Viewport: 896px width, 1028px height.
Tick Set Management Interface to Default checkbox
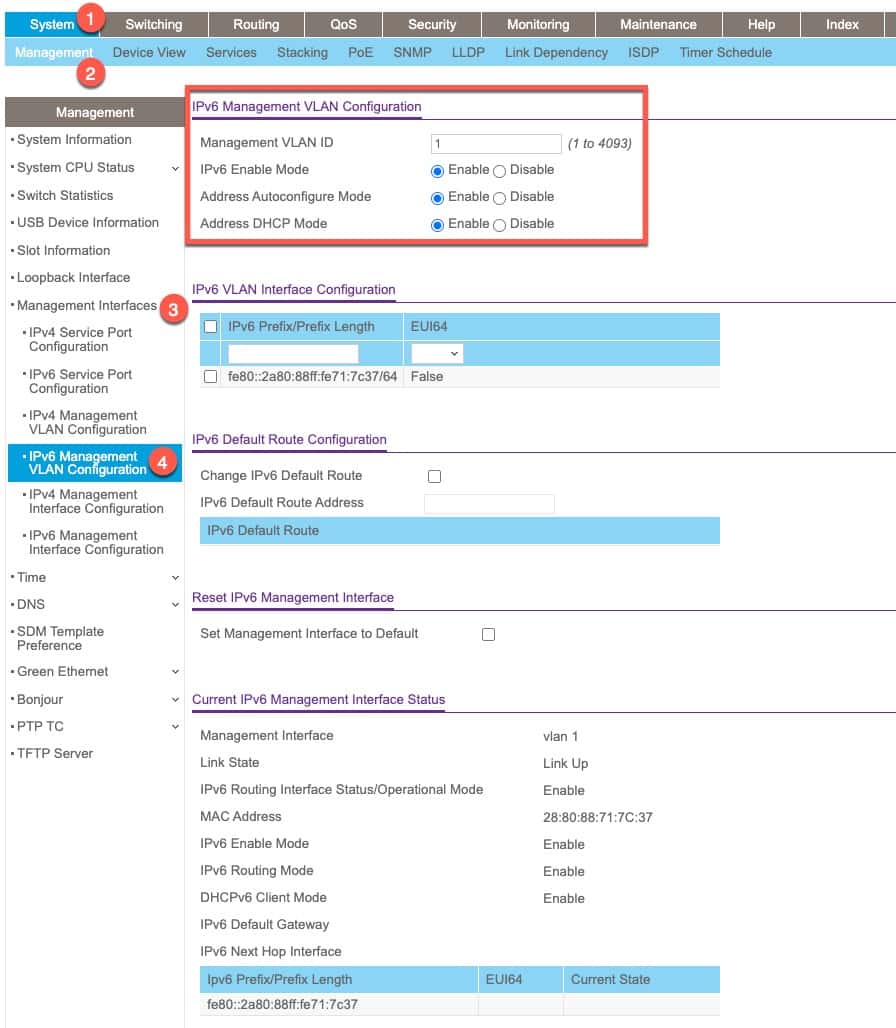[488, 634]
